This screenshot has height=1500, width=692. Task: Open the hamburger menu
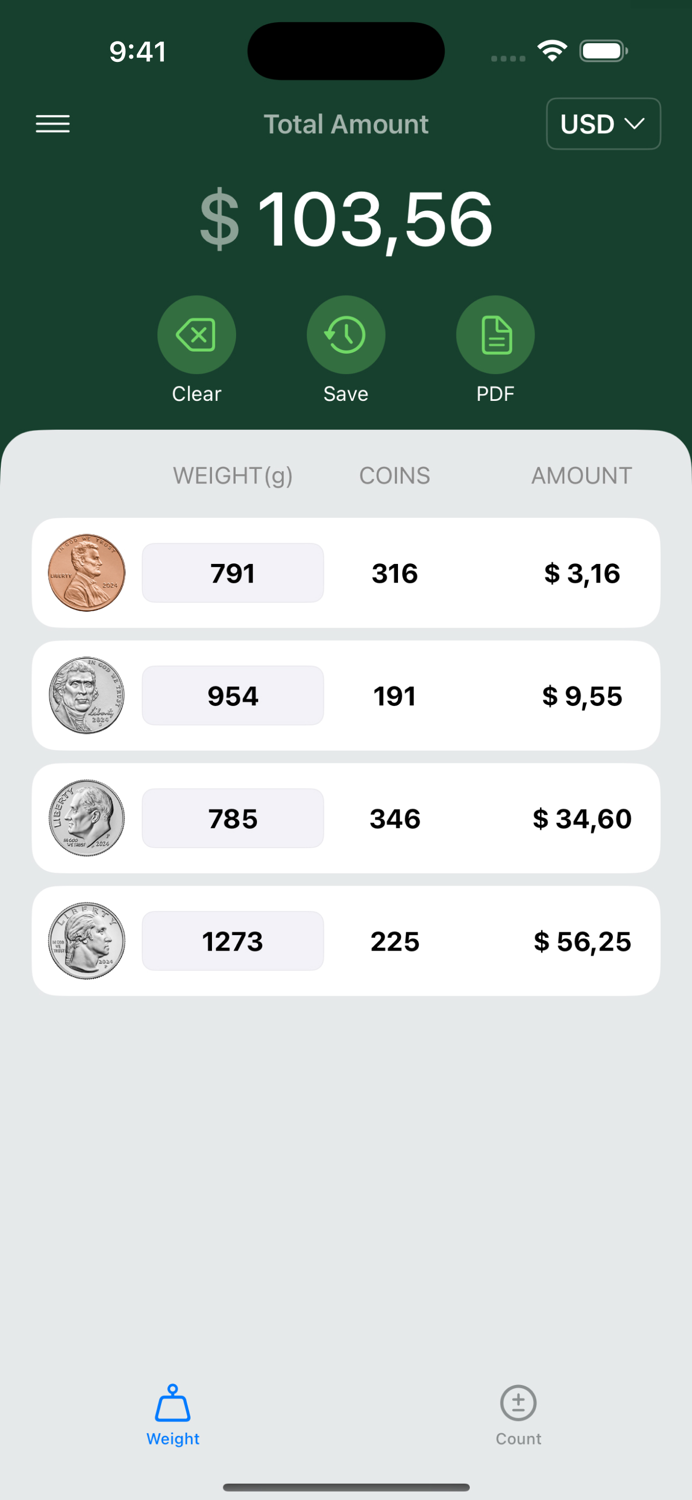click(52, 123)
